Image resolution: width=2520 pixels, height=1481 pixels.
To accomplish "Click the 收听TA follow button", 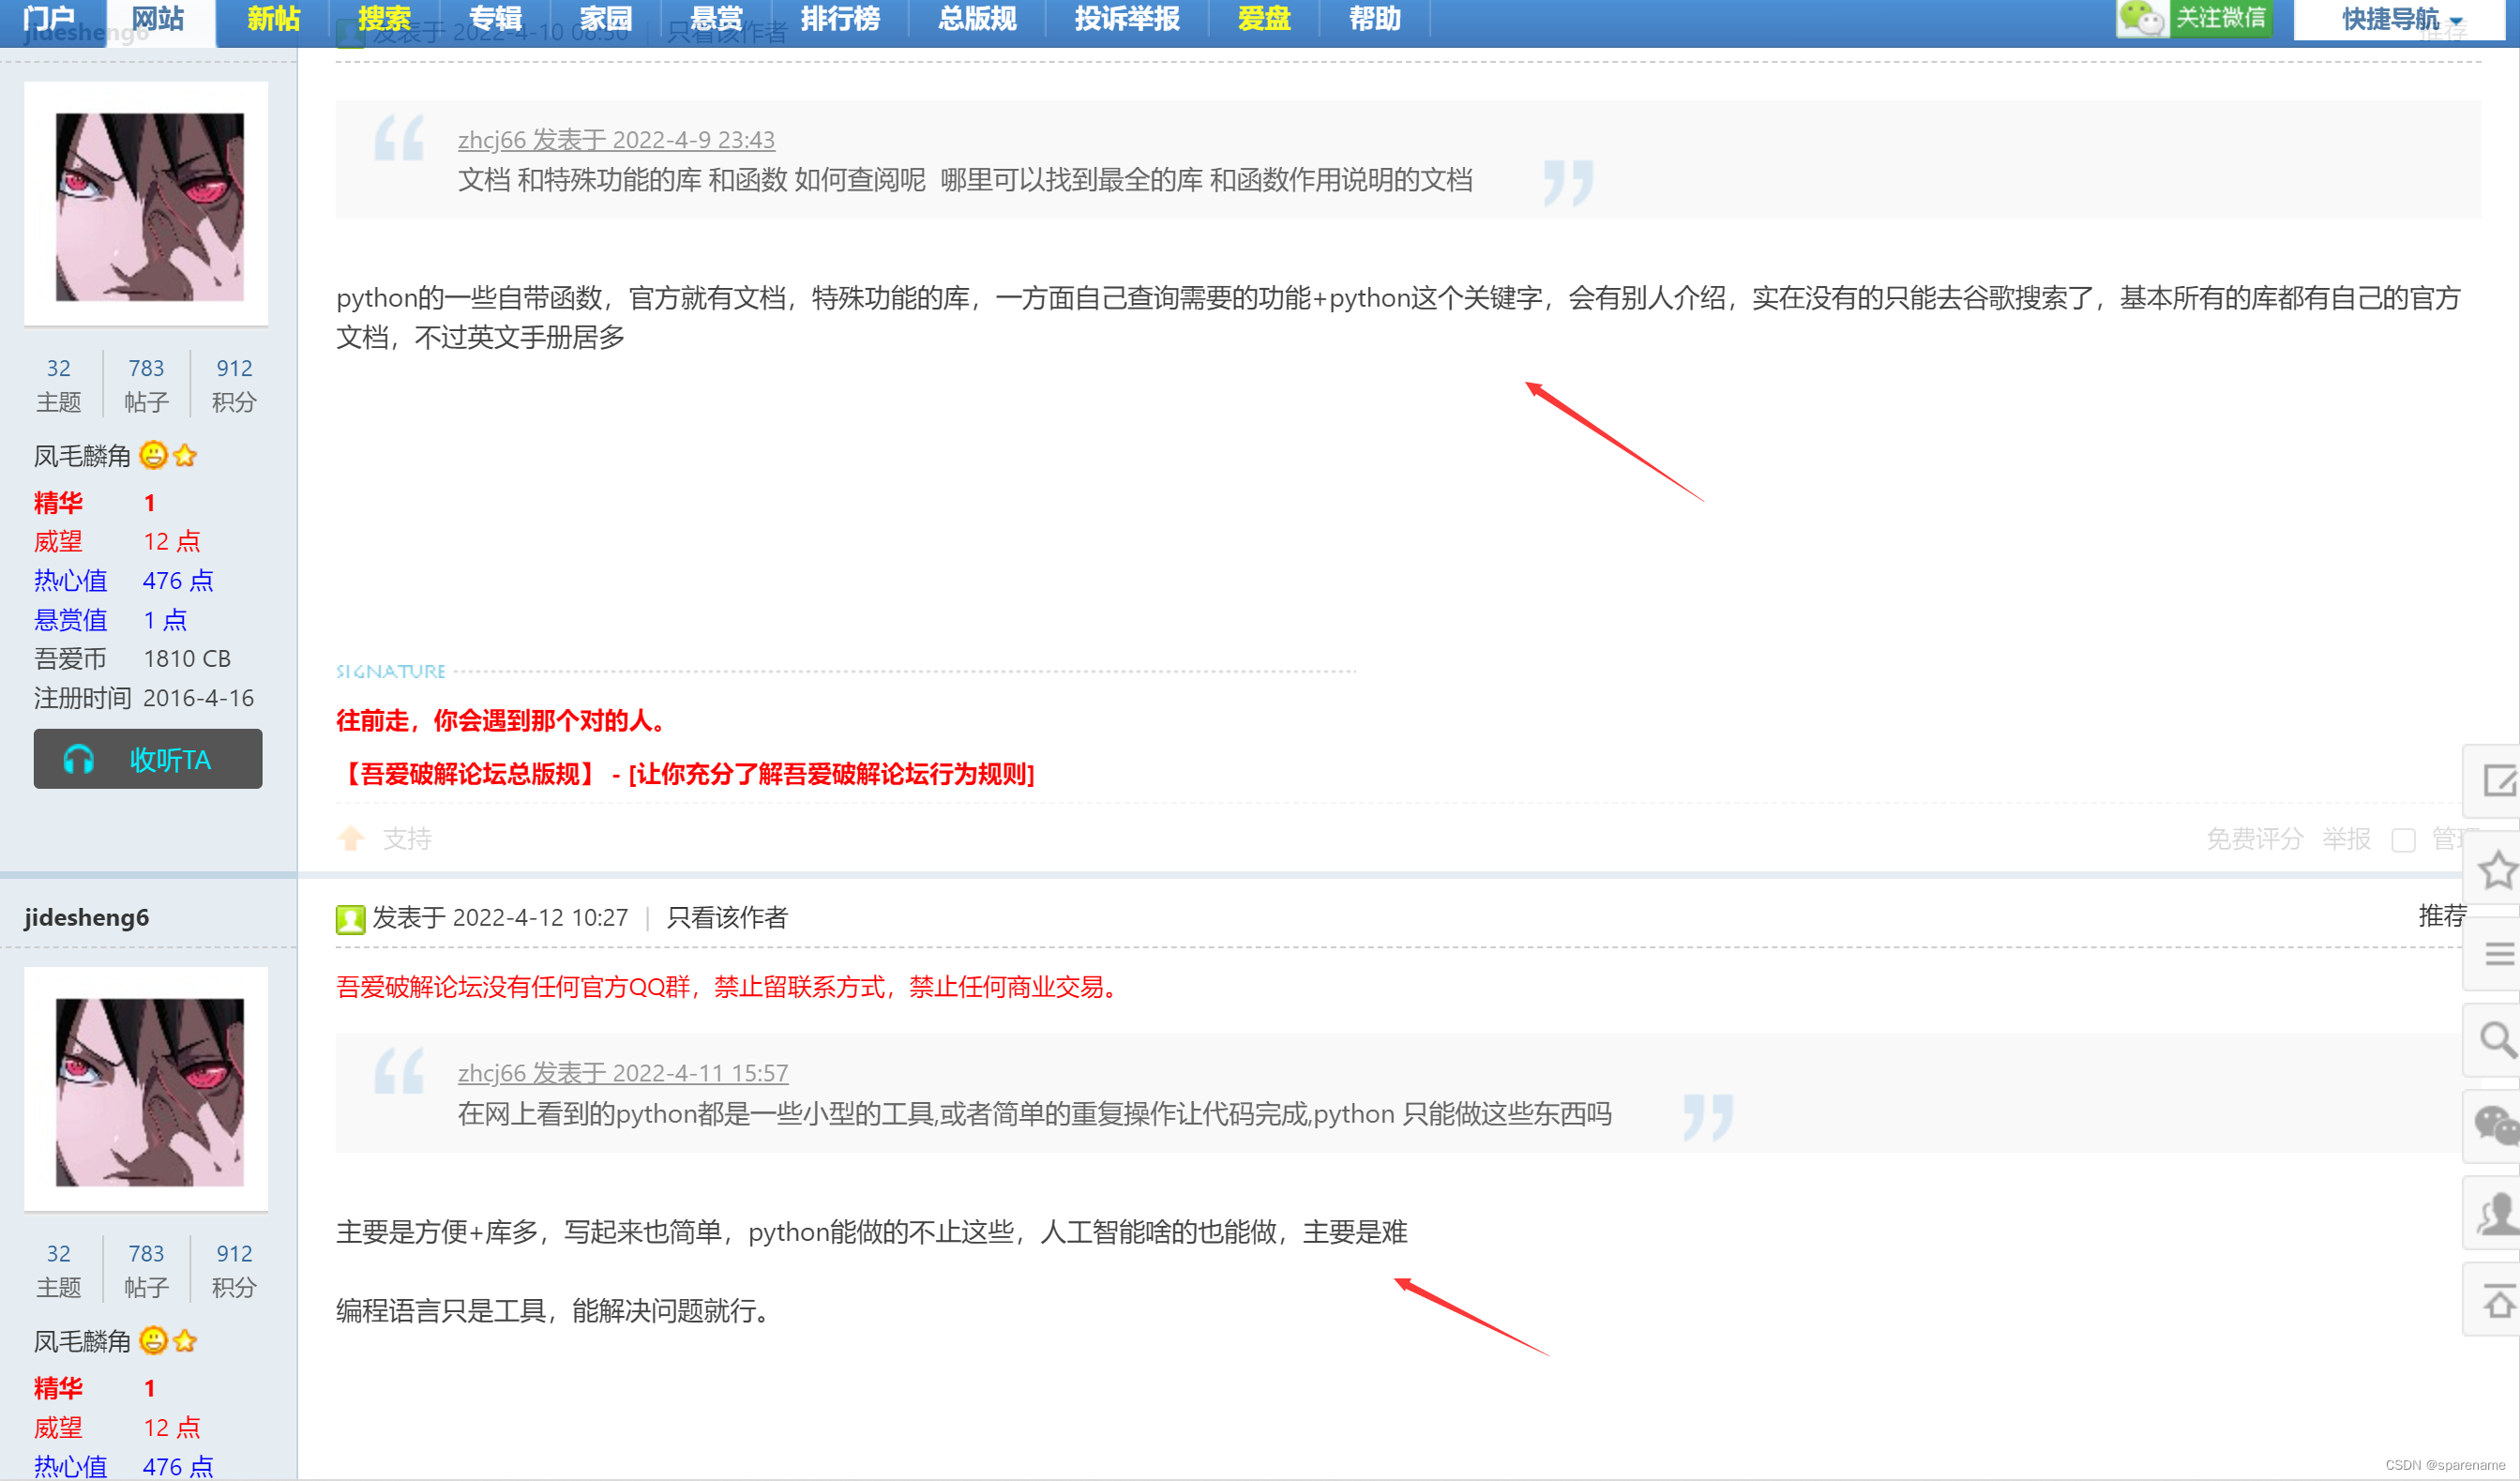I will click(148, 759).
